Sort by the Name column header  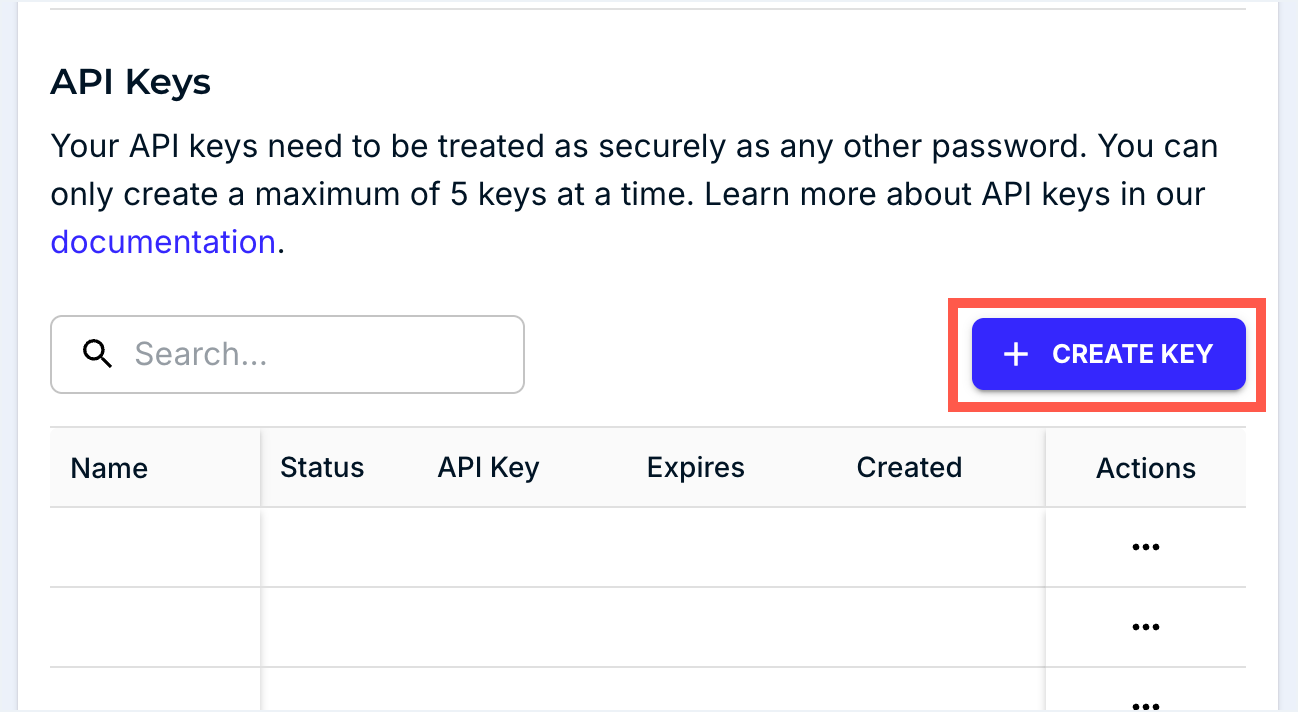click(x=110, y=468)
